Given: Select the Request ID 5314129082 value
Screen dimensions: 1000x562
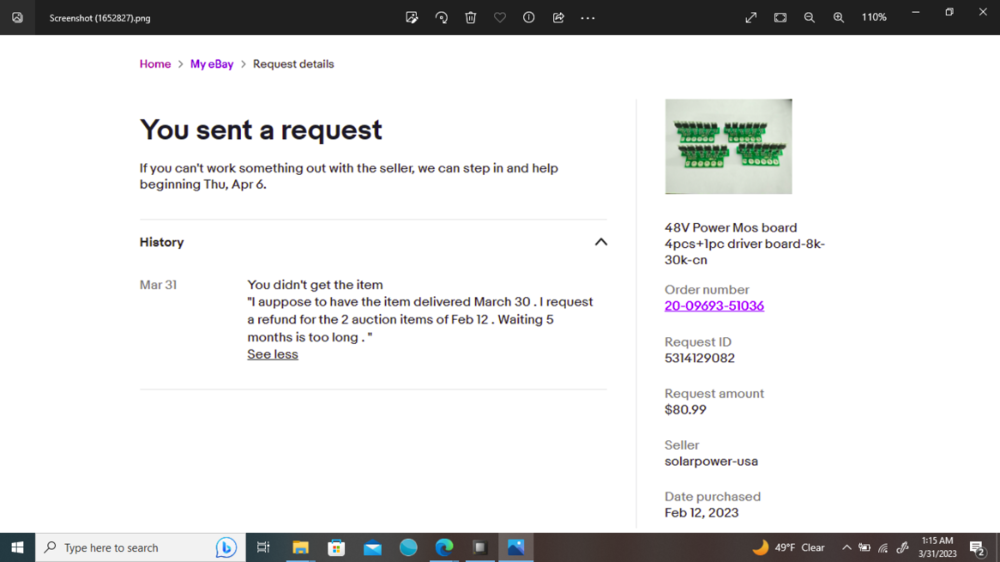Looking at the screenshot, I should 700,358.
